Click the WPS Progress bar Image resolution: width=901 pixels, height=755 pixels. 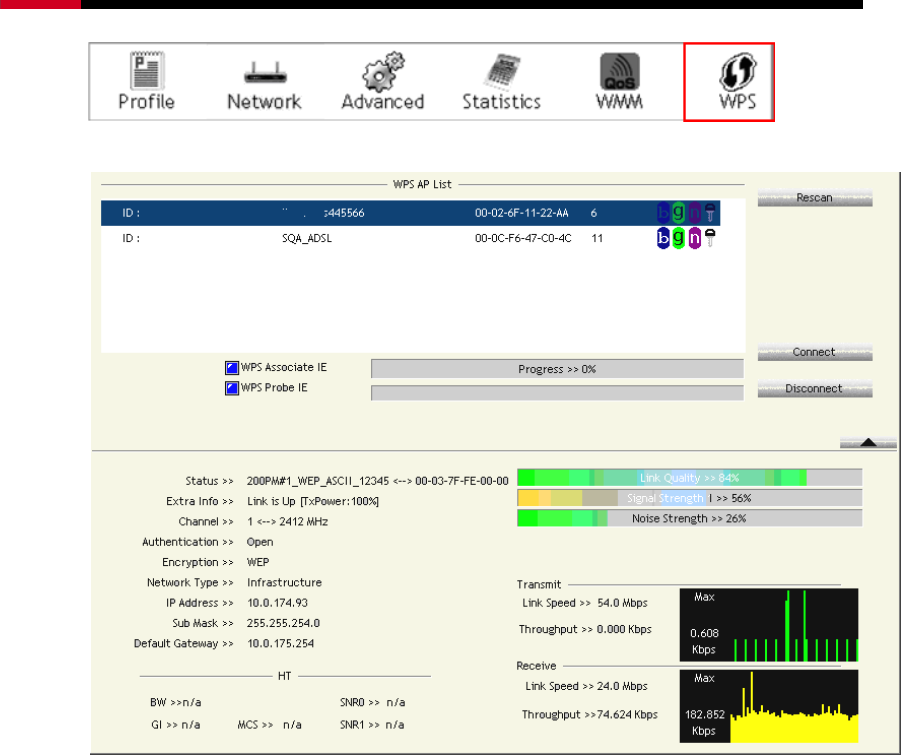click(557, 369)
